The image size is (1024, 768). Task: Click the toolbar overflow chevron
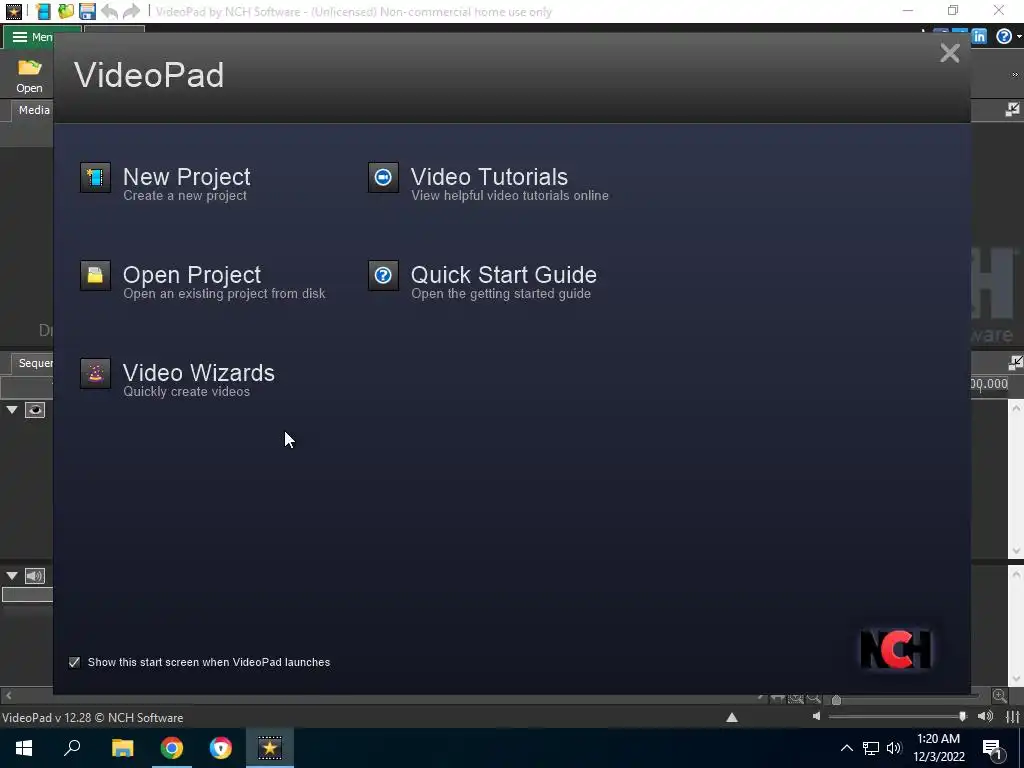click(1015, 74)
